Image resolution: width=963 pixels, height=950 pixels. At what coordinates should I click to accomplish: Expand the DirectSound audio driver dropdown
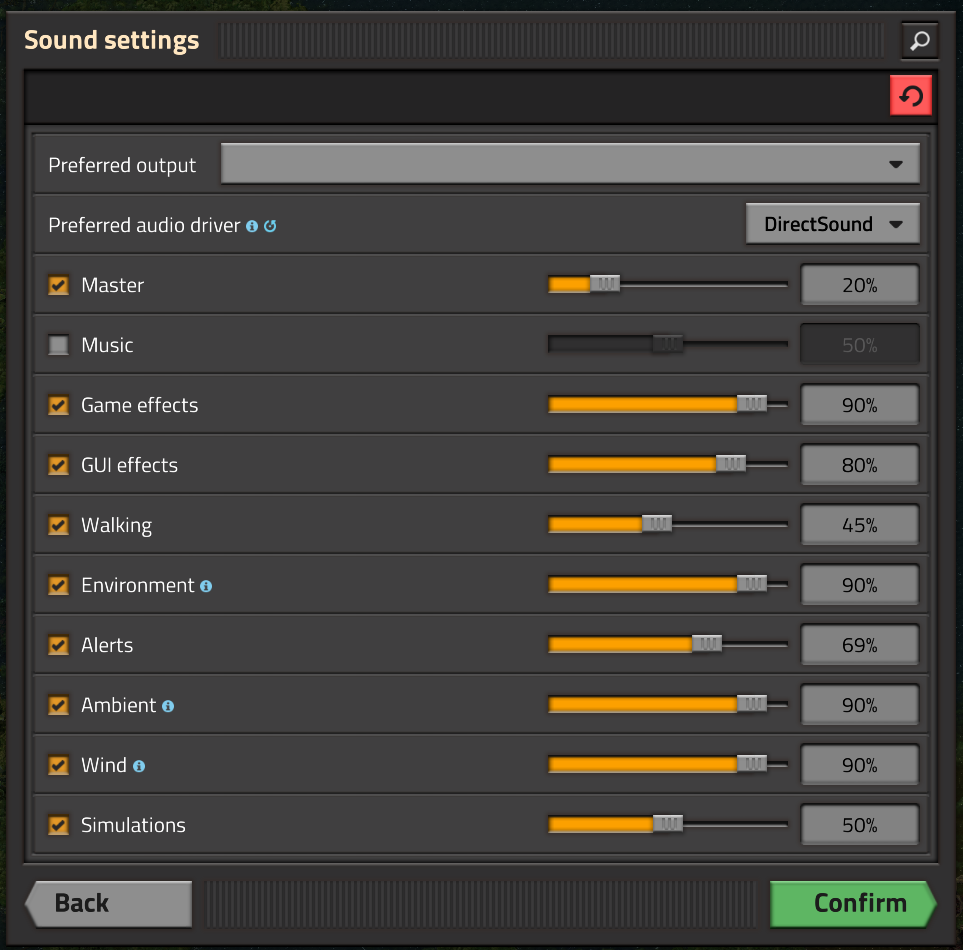click(x=832, y=224)
